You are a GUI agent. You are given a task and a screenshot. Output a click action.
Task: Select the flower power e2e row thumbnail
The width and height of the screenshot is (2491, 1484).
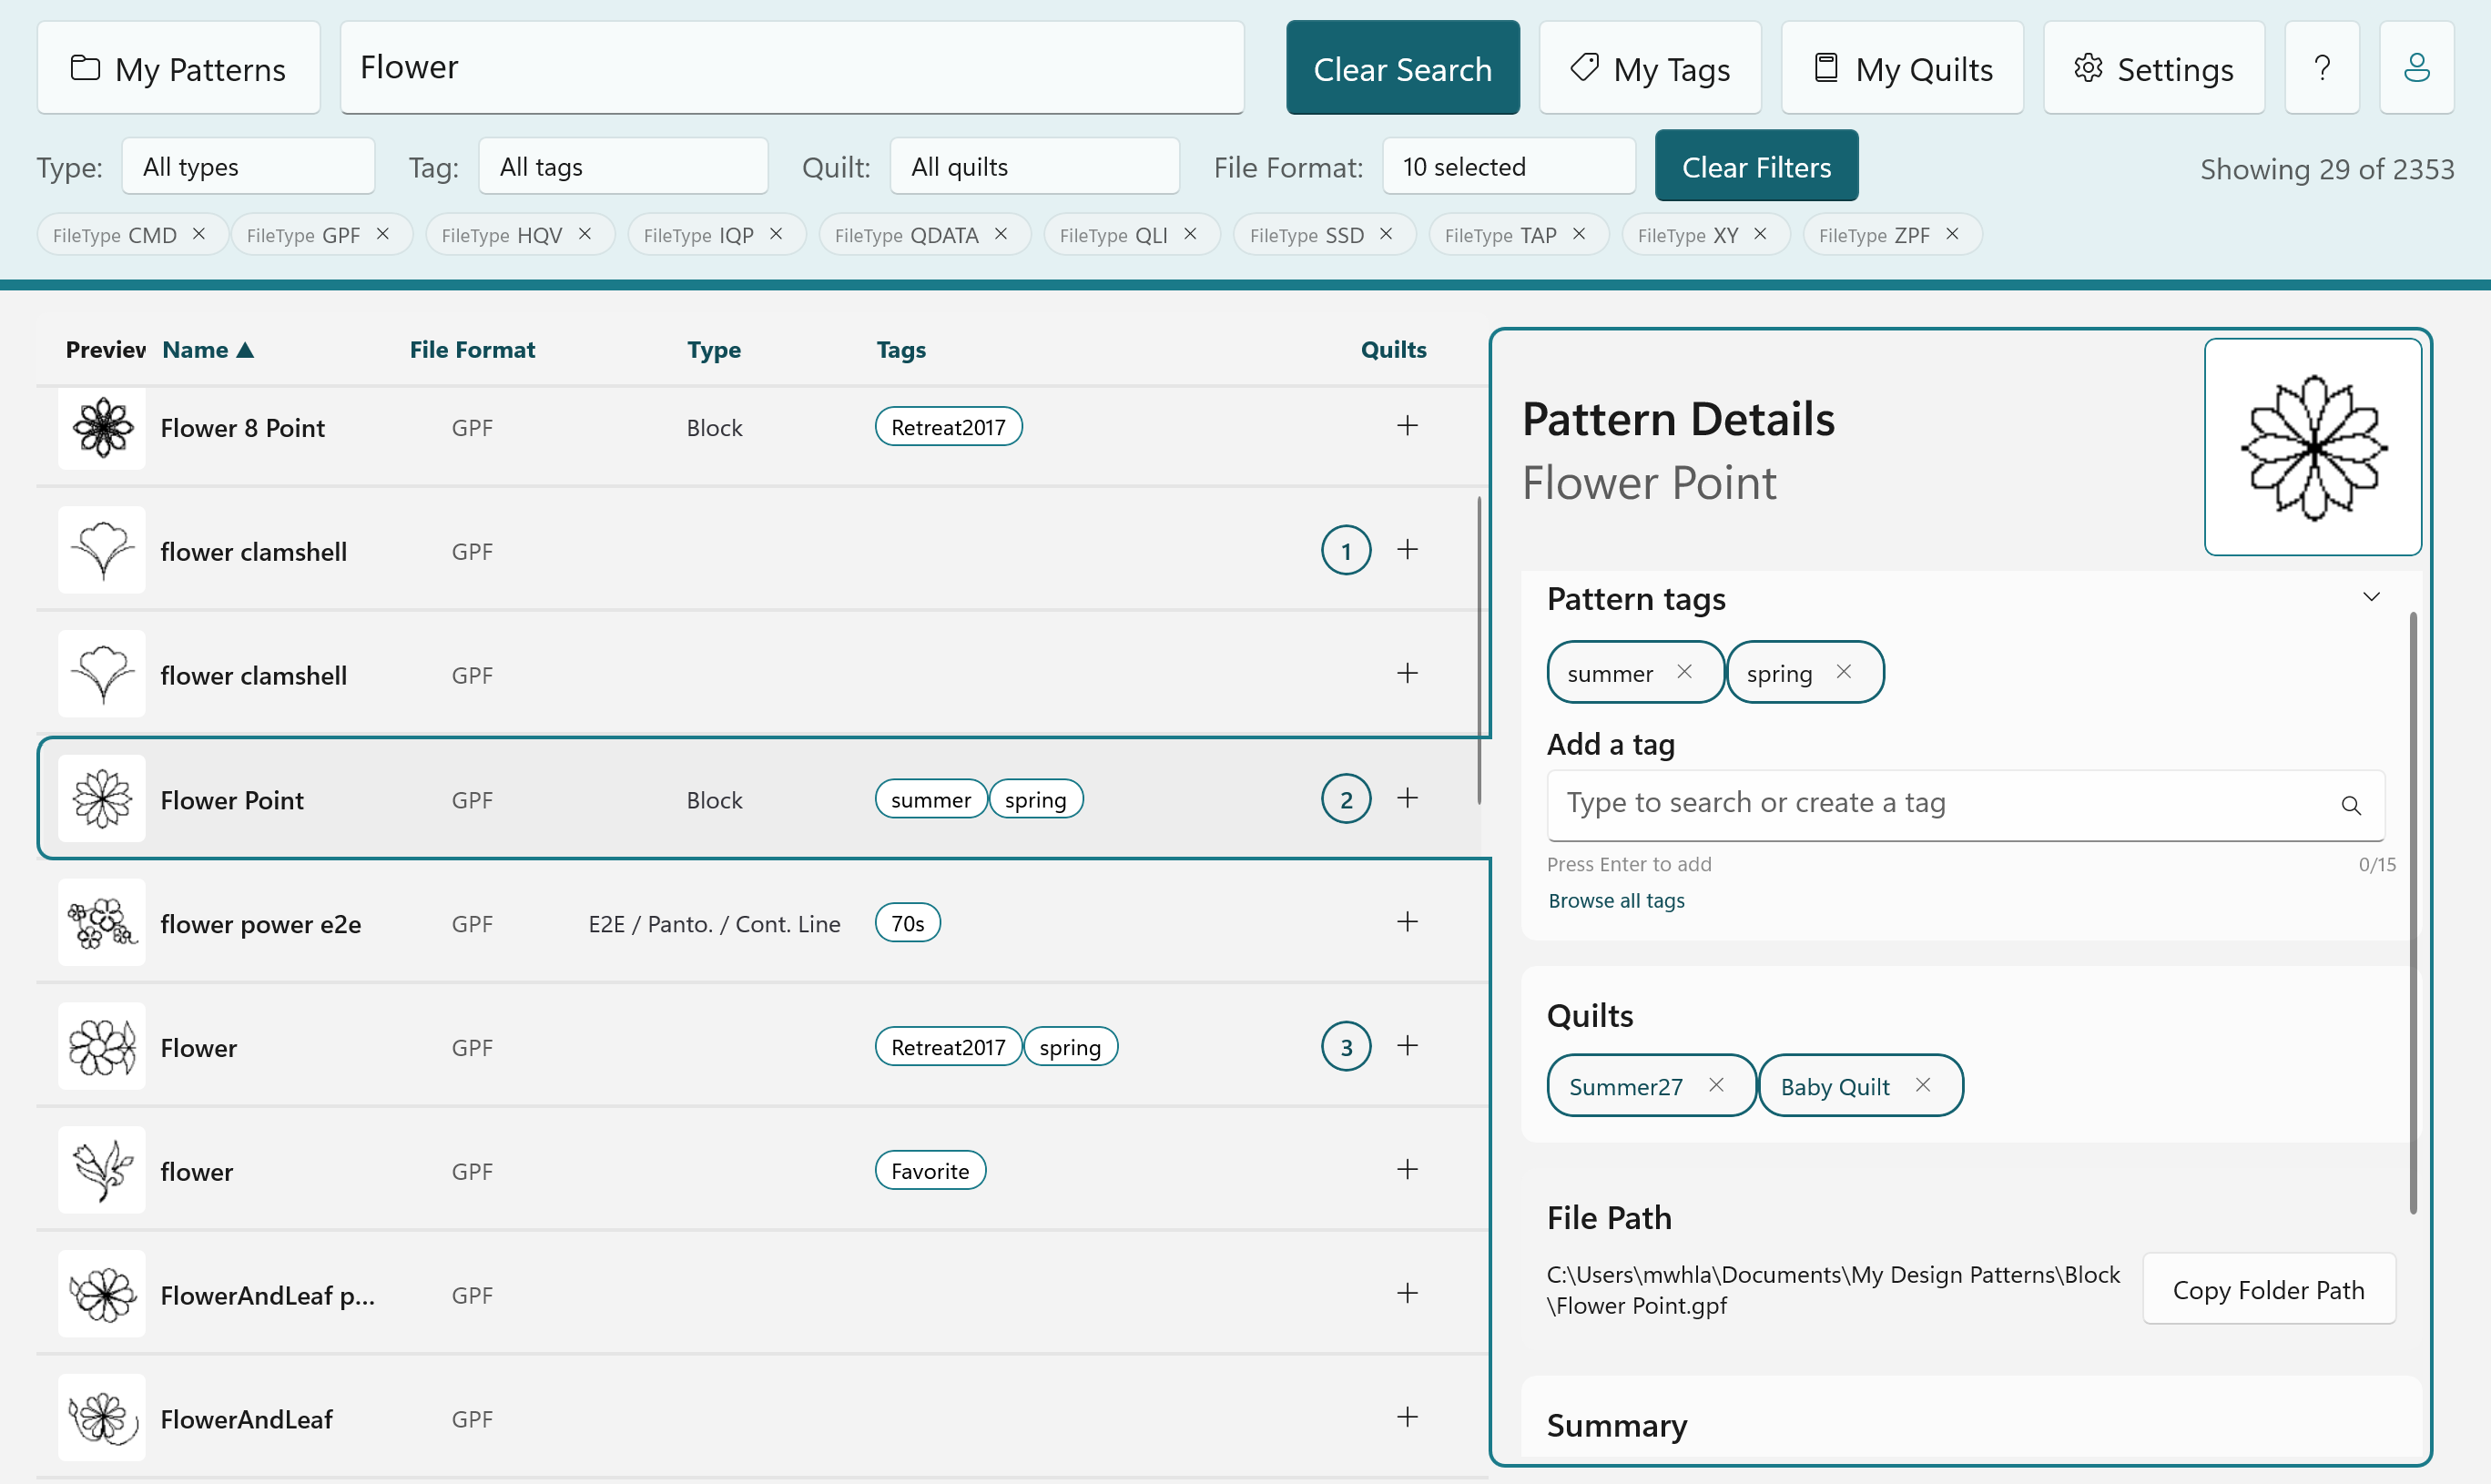(x=101, y=922)
